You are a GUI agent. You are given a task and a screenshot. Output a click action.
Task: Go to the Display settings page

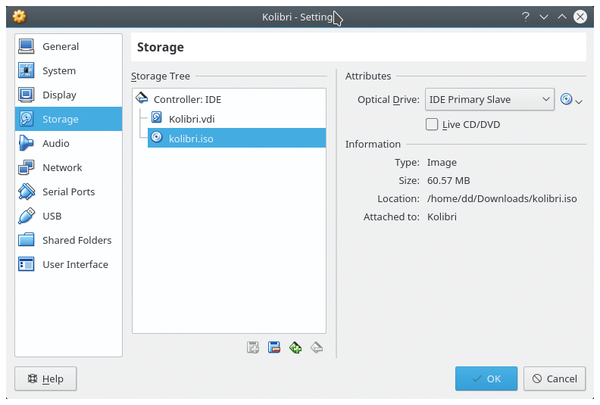59,95
